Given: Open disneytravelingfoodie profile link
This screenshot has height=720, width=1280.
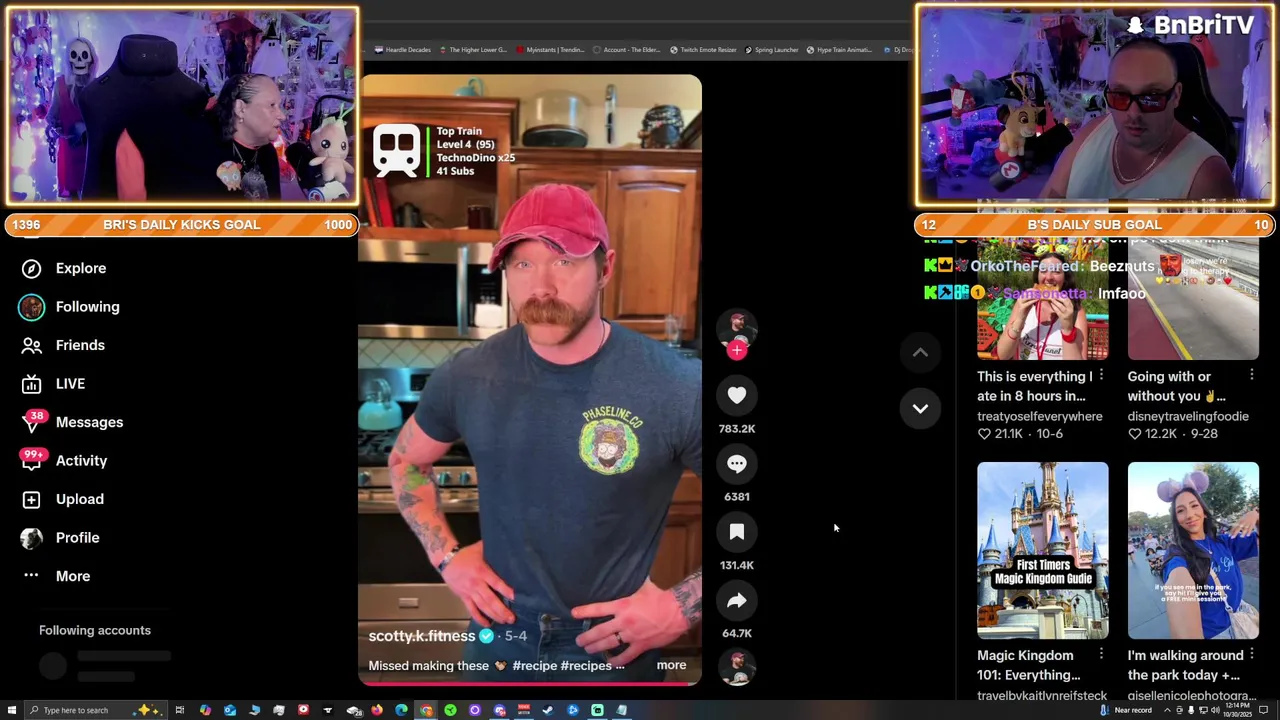Looking at the screenshot, I should coord(1188,416).
